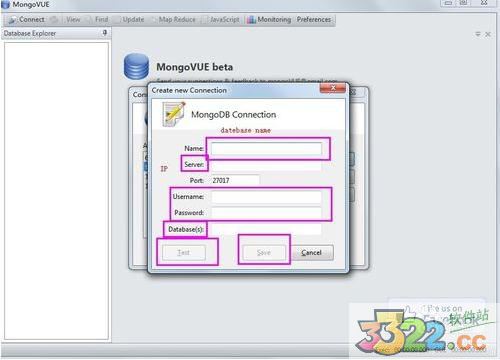Select the JavaScript toolbar item
Image resolution: width=500 pixels, height=360 pixels.
(x=224, y=20)
